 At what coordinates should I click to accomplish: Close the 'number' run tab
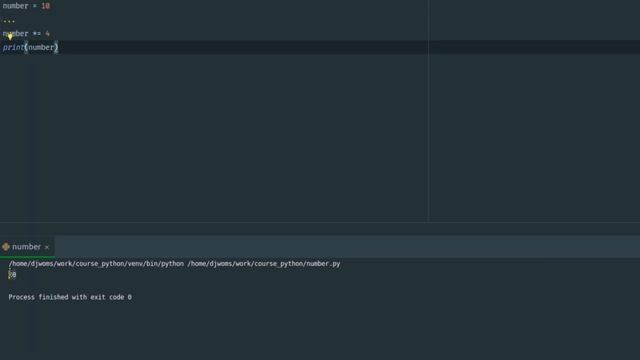[x=47, y=247]
